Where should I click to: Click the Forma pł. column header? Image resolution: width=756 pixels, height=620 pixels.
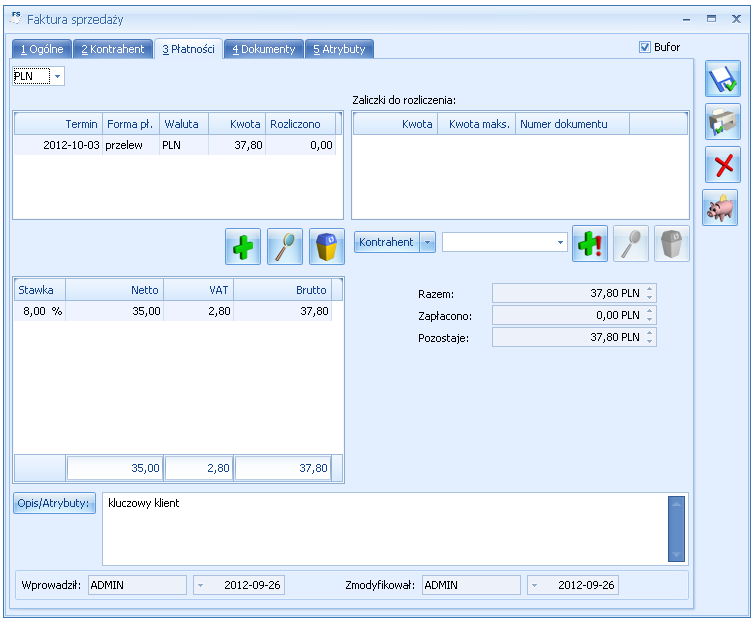point(131,124)
